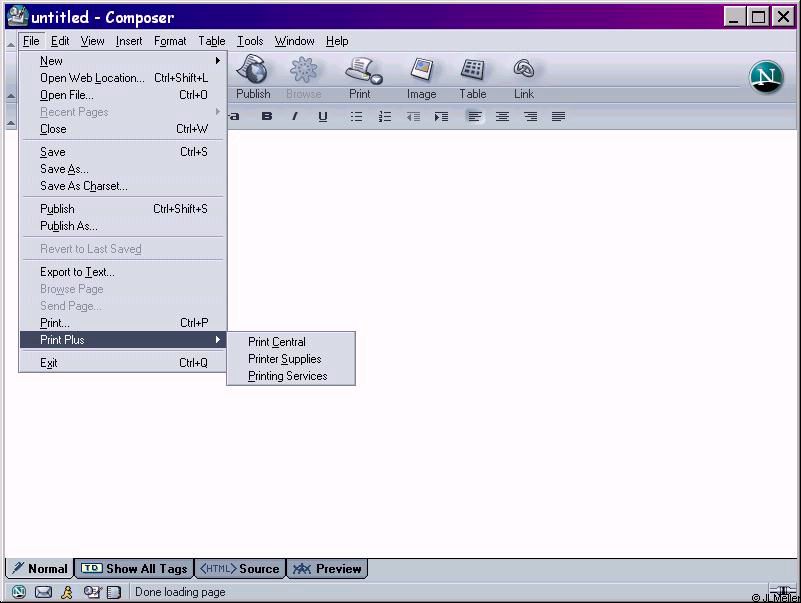801x603 pixels.
Task: Close the open File menu
Action: point(31,41)
